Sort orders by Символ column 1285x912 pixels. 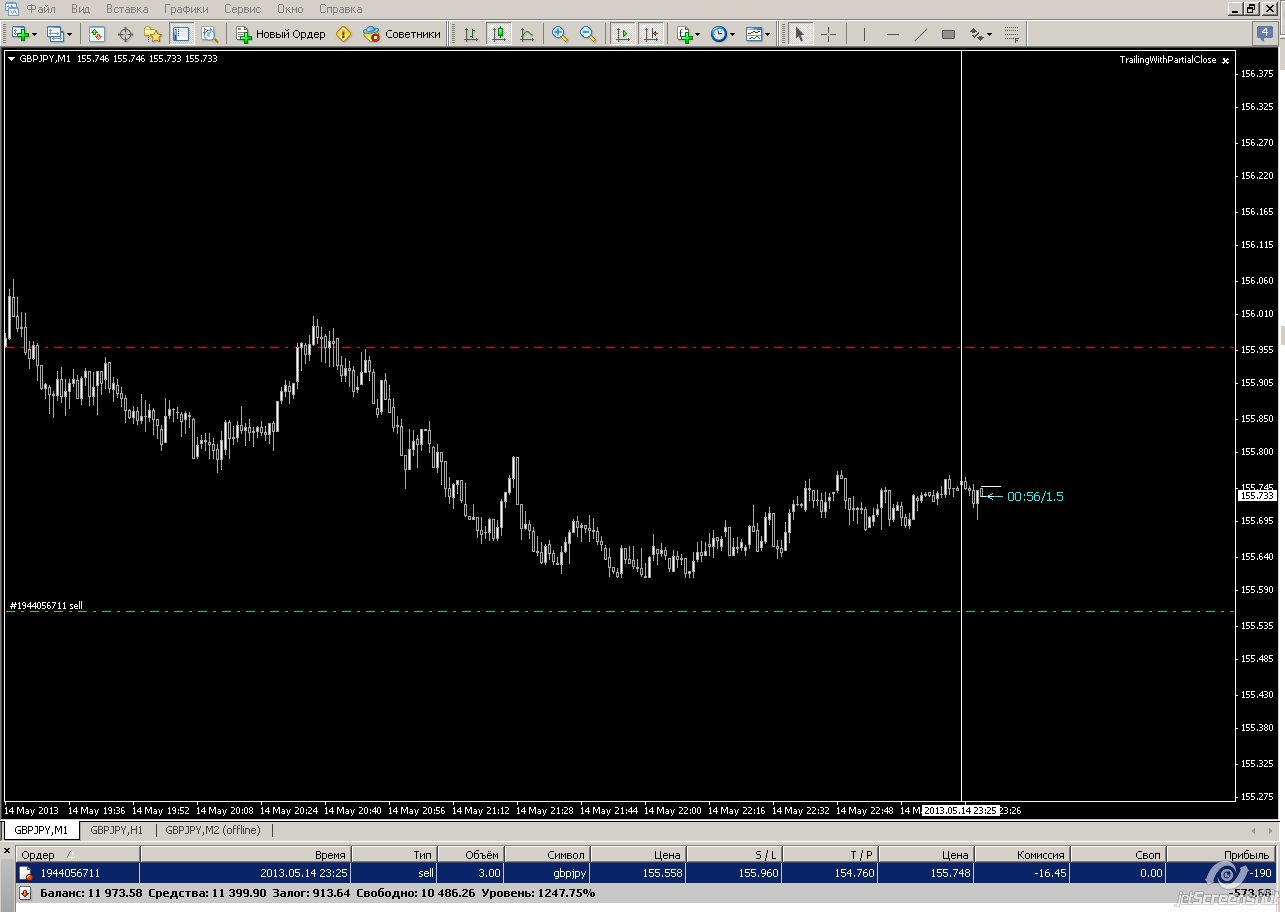point(547,855)
